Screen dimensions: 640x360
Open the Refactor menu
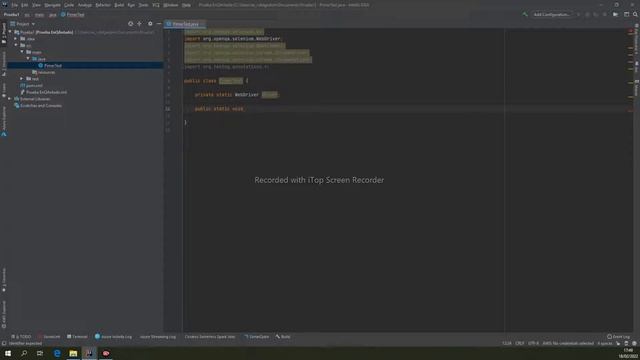[x=103, y=5]
